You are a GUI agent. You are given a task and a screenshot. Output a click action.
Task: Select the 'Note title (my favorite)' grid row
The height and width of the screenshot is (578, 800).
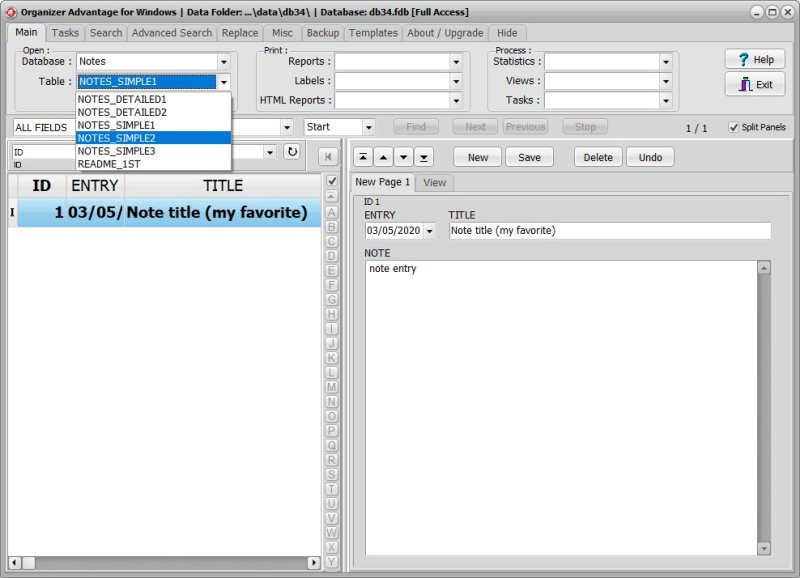pos(165,212)
